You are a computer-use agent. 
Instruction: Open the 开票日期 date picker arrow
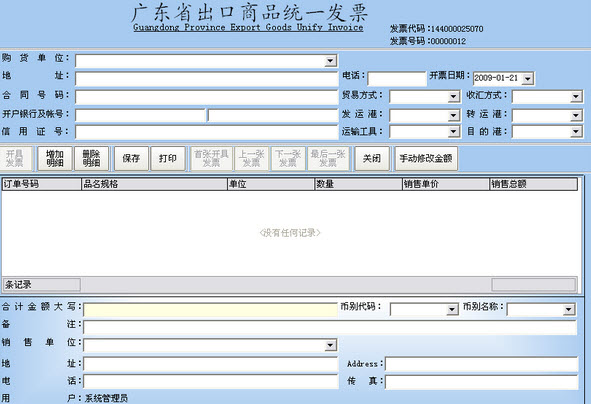[528, 78]
